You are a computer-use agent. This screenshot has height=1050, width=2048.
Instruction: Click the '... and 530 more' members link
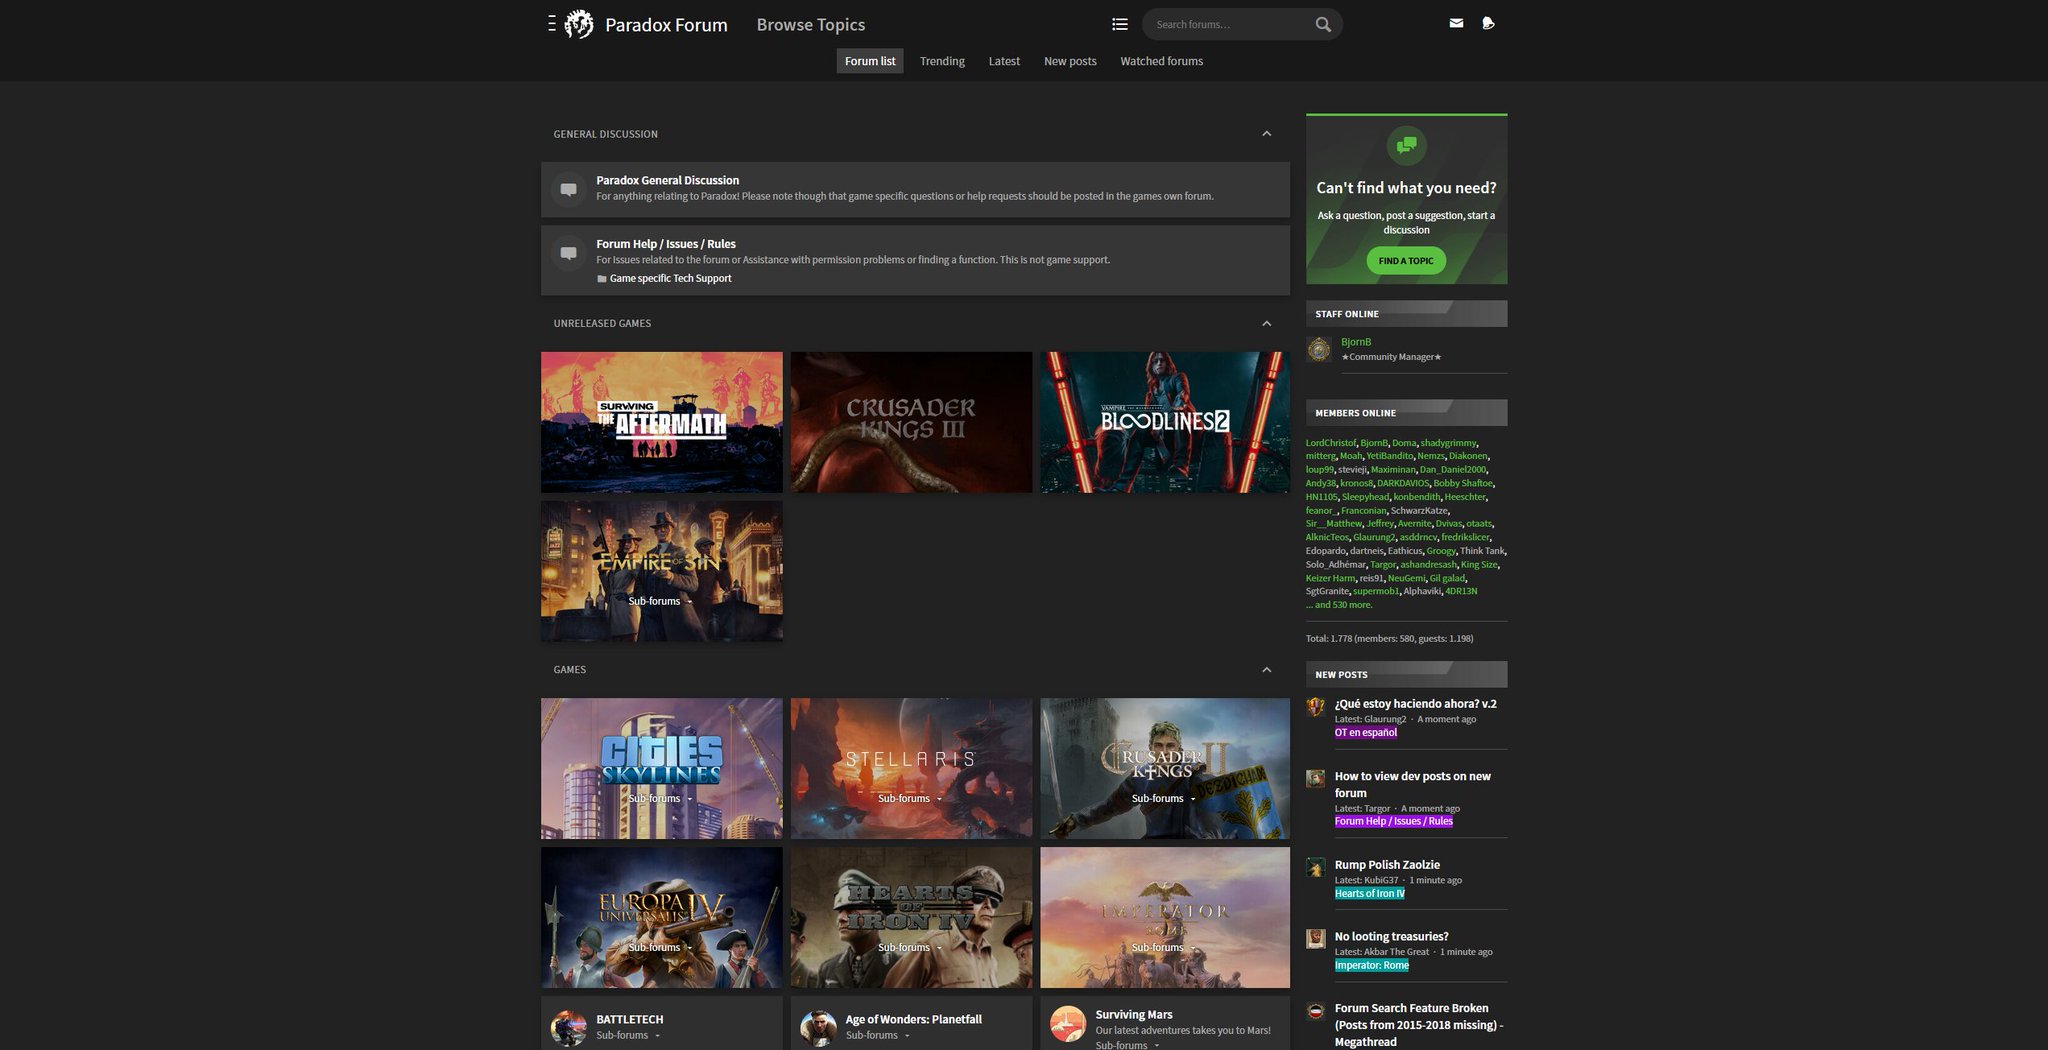click(1339, 605)
